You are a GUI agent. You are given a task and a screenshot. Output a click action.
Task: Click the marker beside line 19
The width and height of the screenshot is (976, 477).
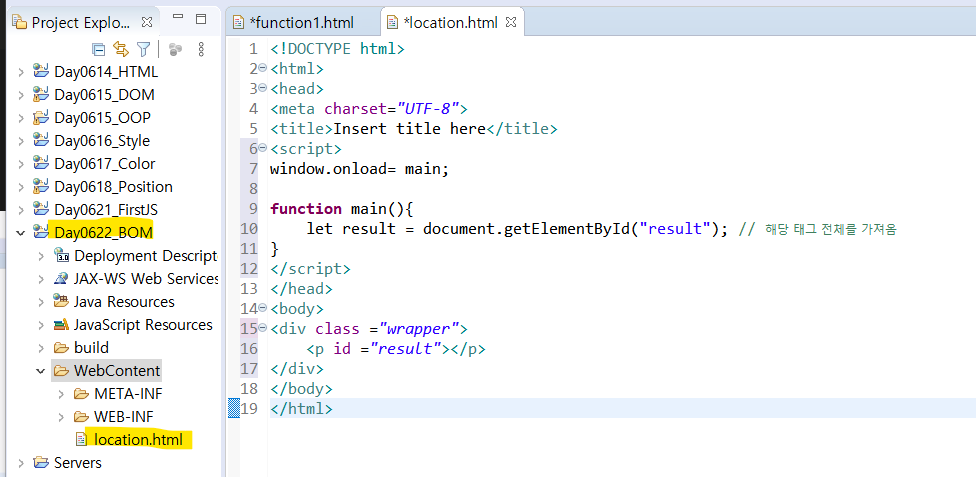tap(234, 409)
